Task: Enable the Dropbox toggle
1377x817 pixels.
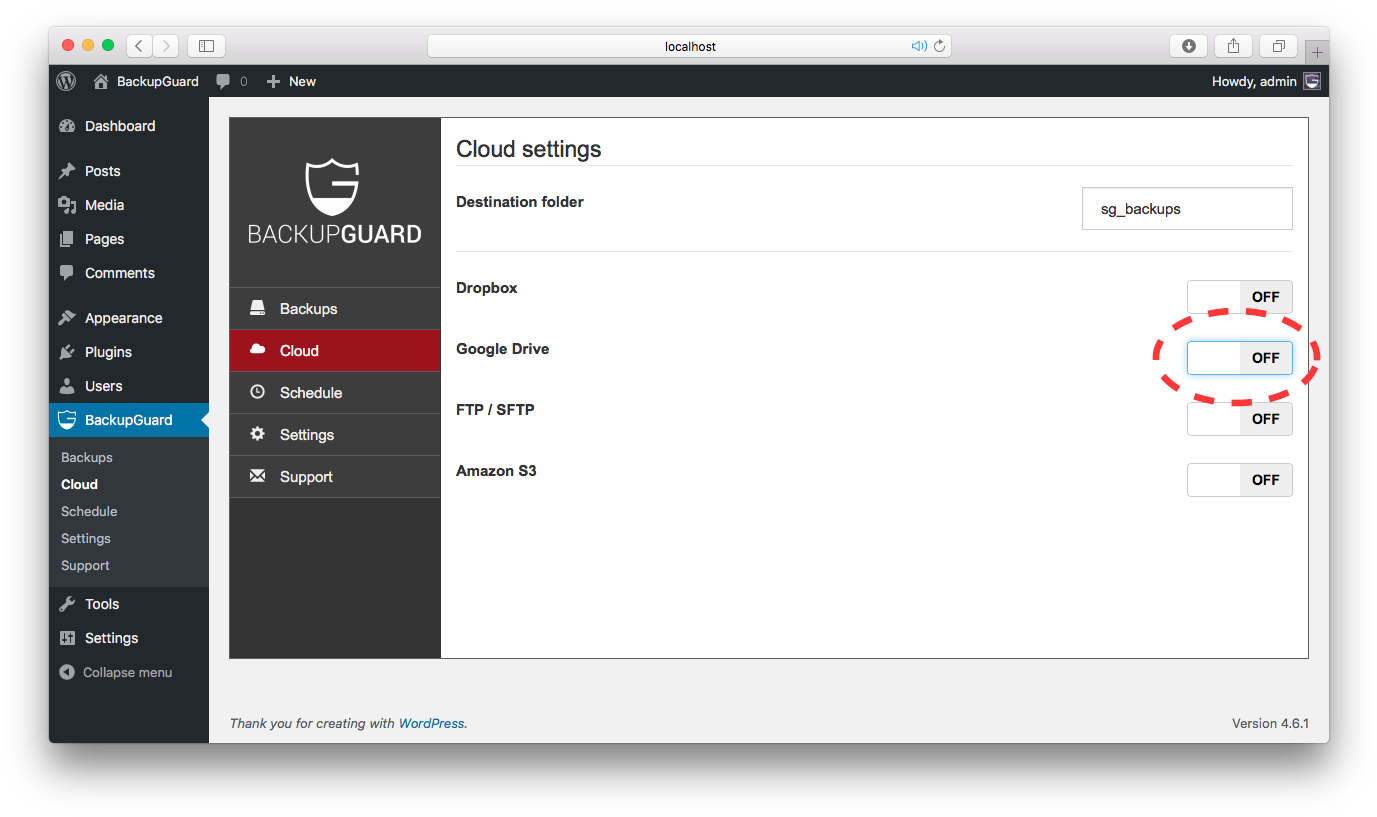Action: (1240, 297)
